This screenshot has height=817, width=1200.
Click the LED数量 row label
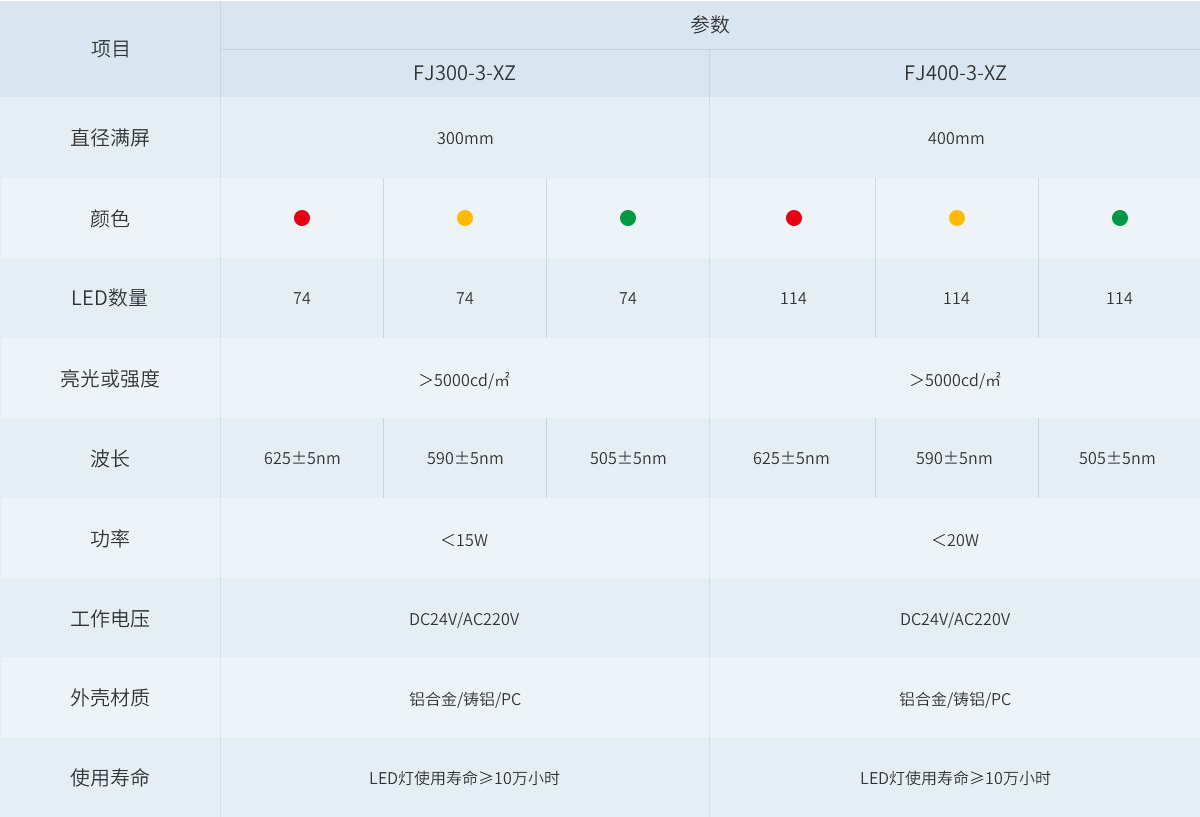pos(110,298)
